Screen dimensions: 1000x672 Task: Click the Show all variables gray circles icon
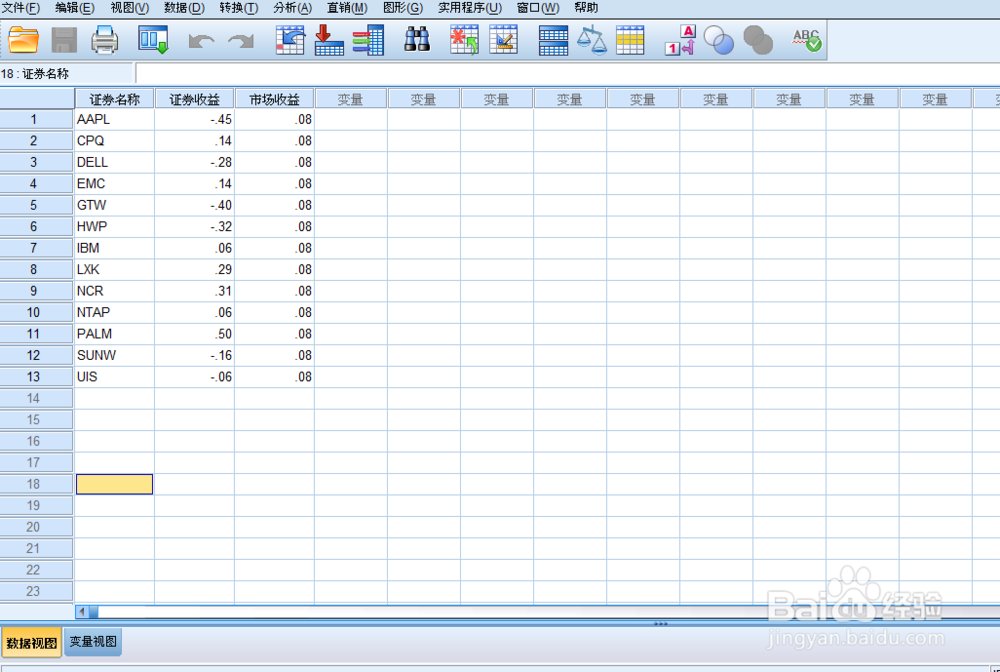(758, 40)
